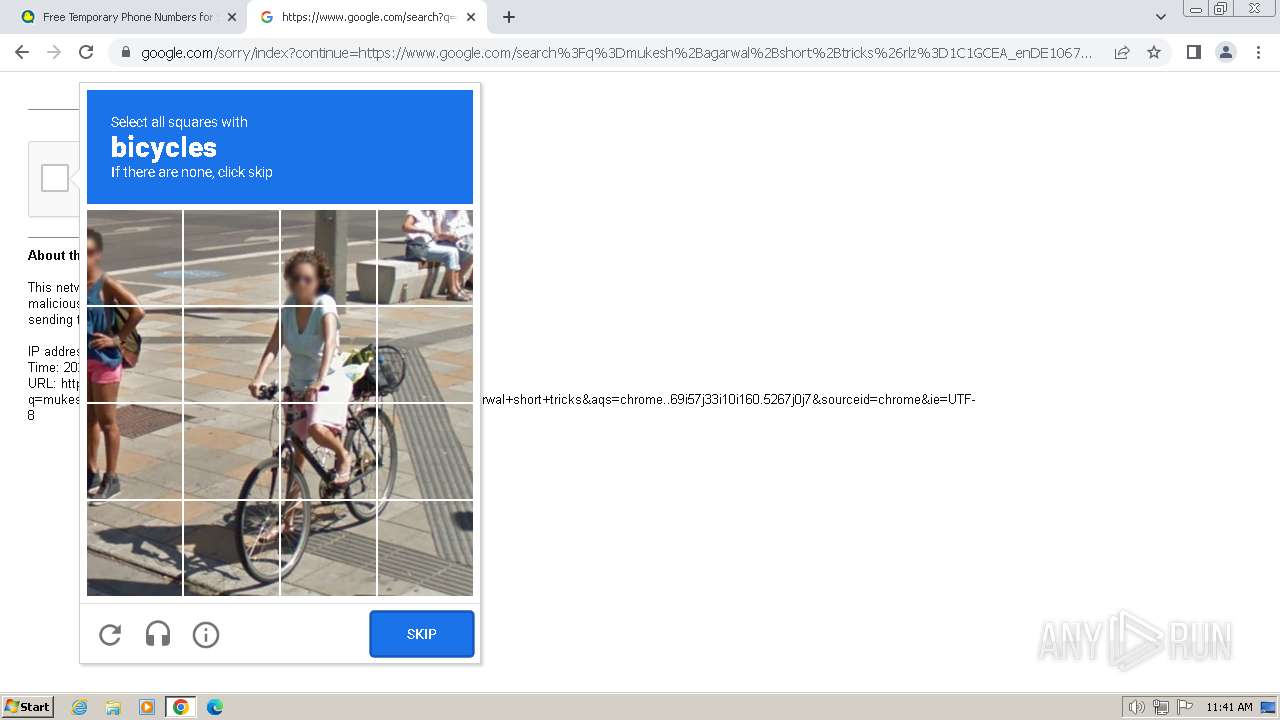Click the 11:41 AM clock
The width and height of the screenshot is (1280, 720).
pyautogui.click(x=1229, y=707)
